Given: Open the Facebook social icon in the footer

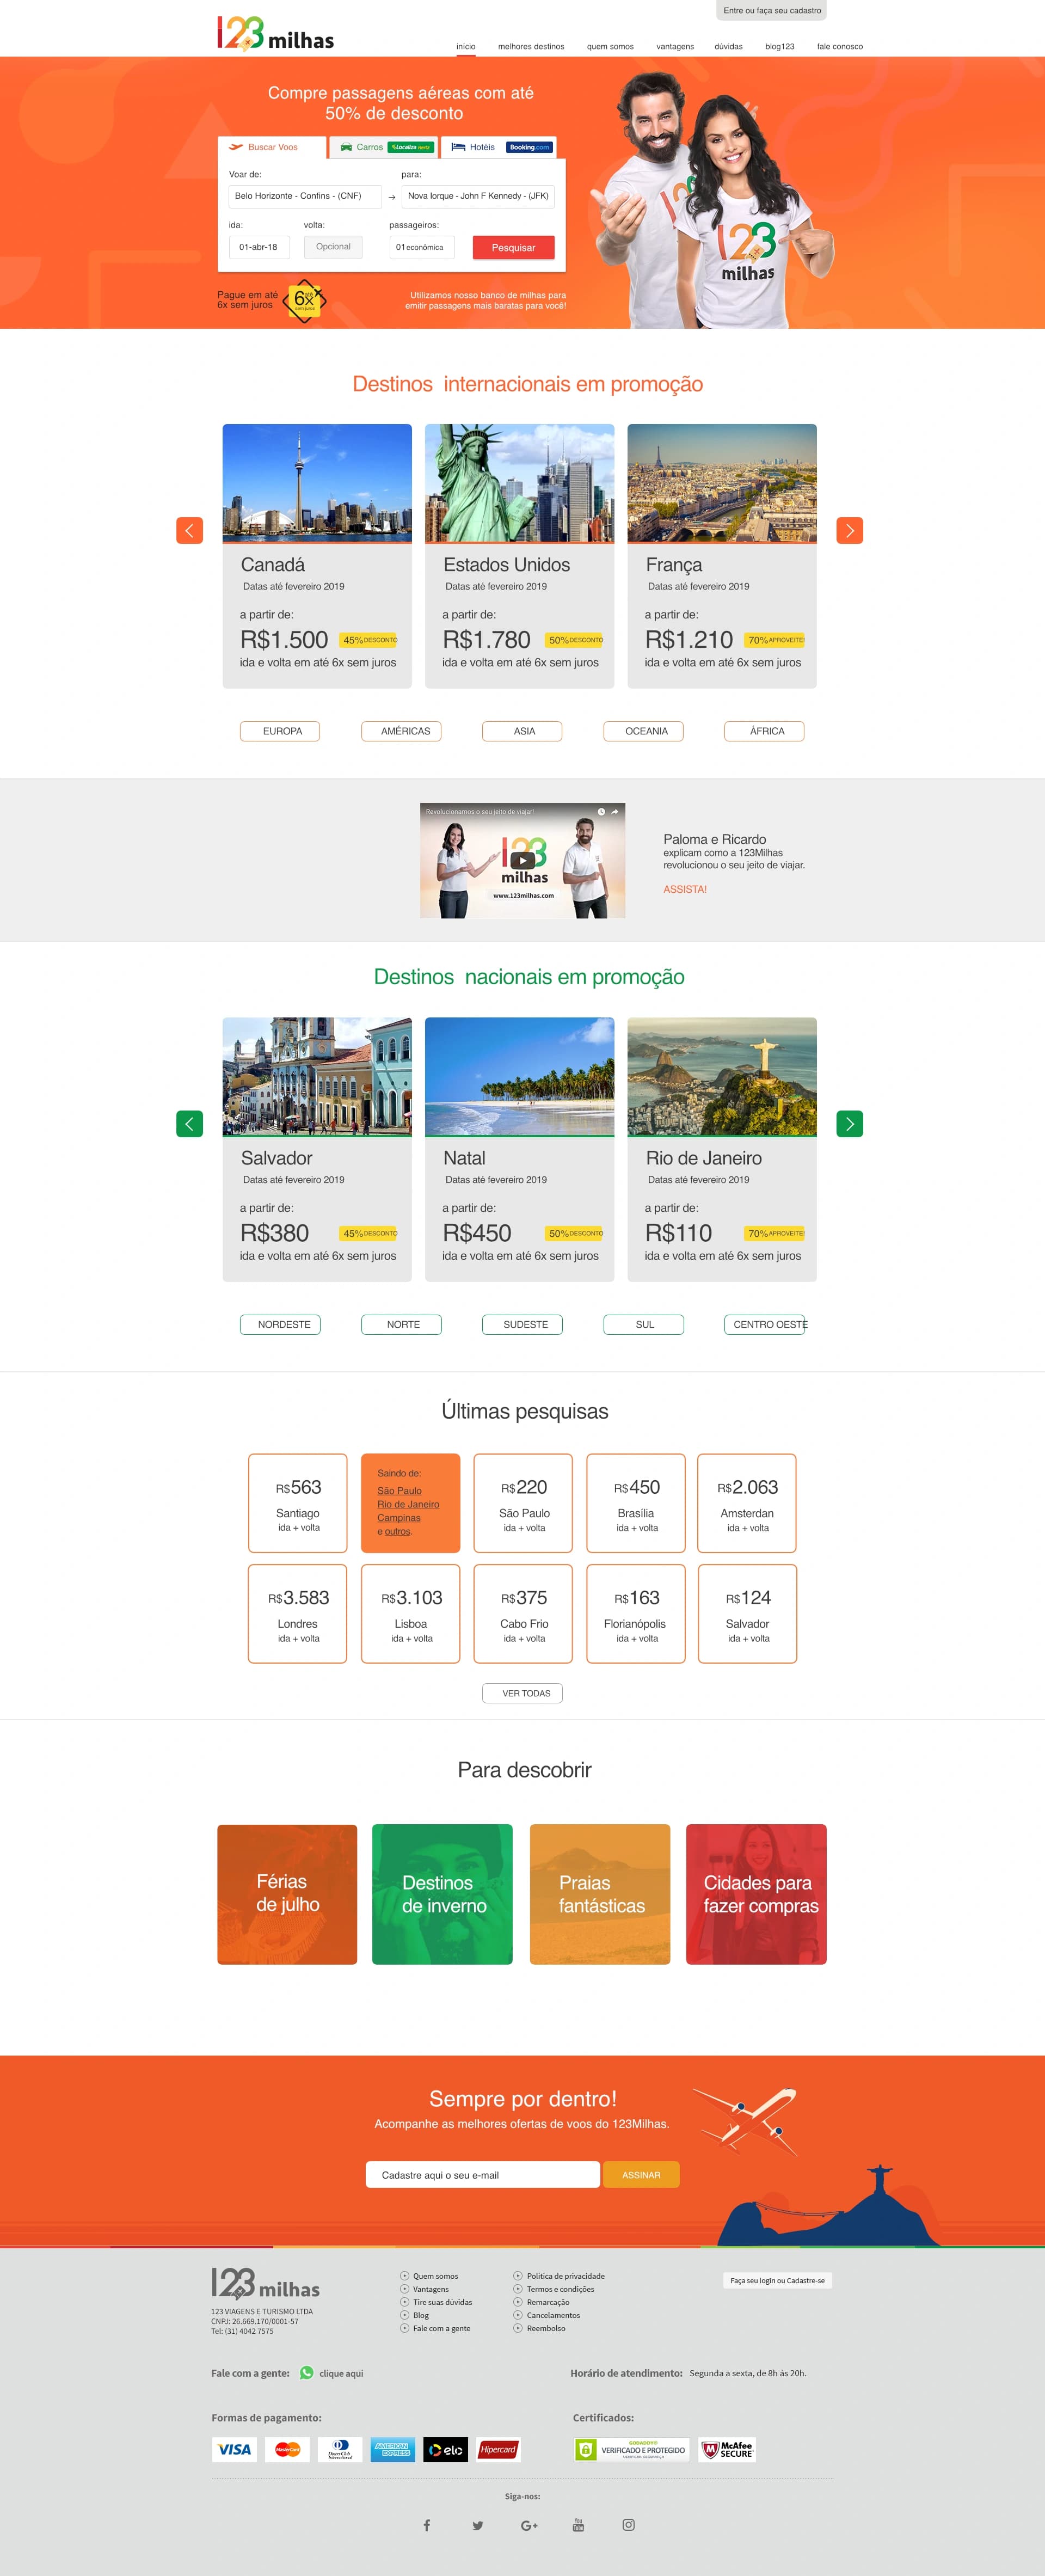Looking at the screenshot, I should pos(427,2525).
